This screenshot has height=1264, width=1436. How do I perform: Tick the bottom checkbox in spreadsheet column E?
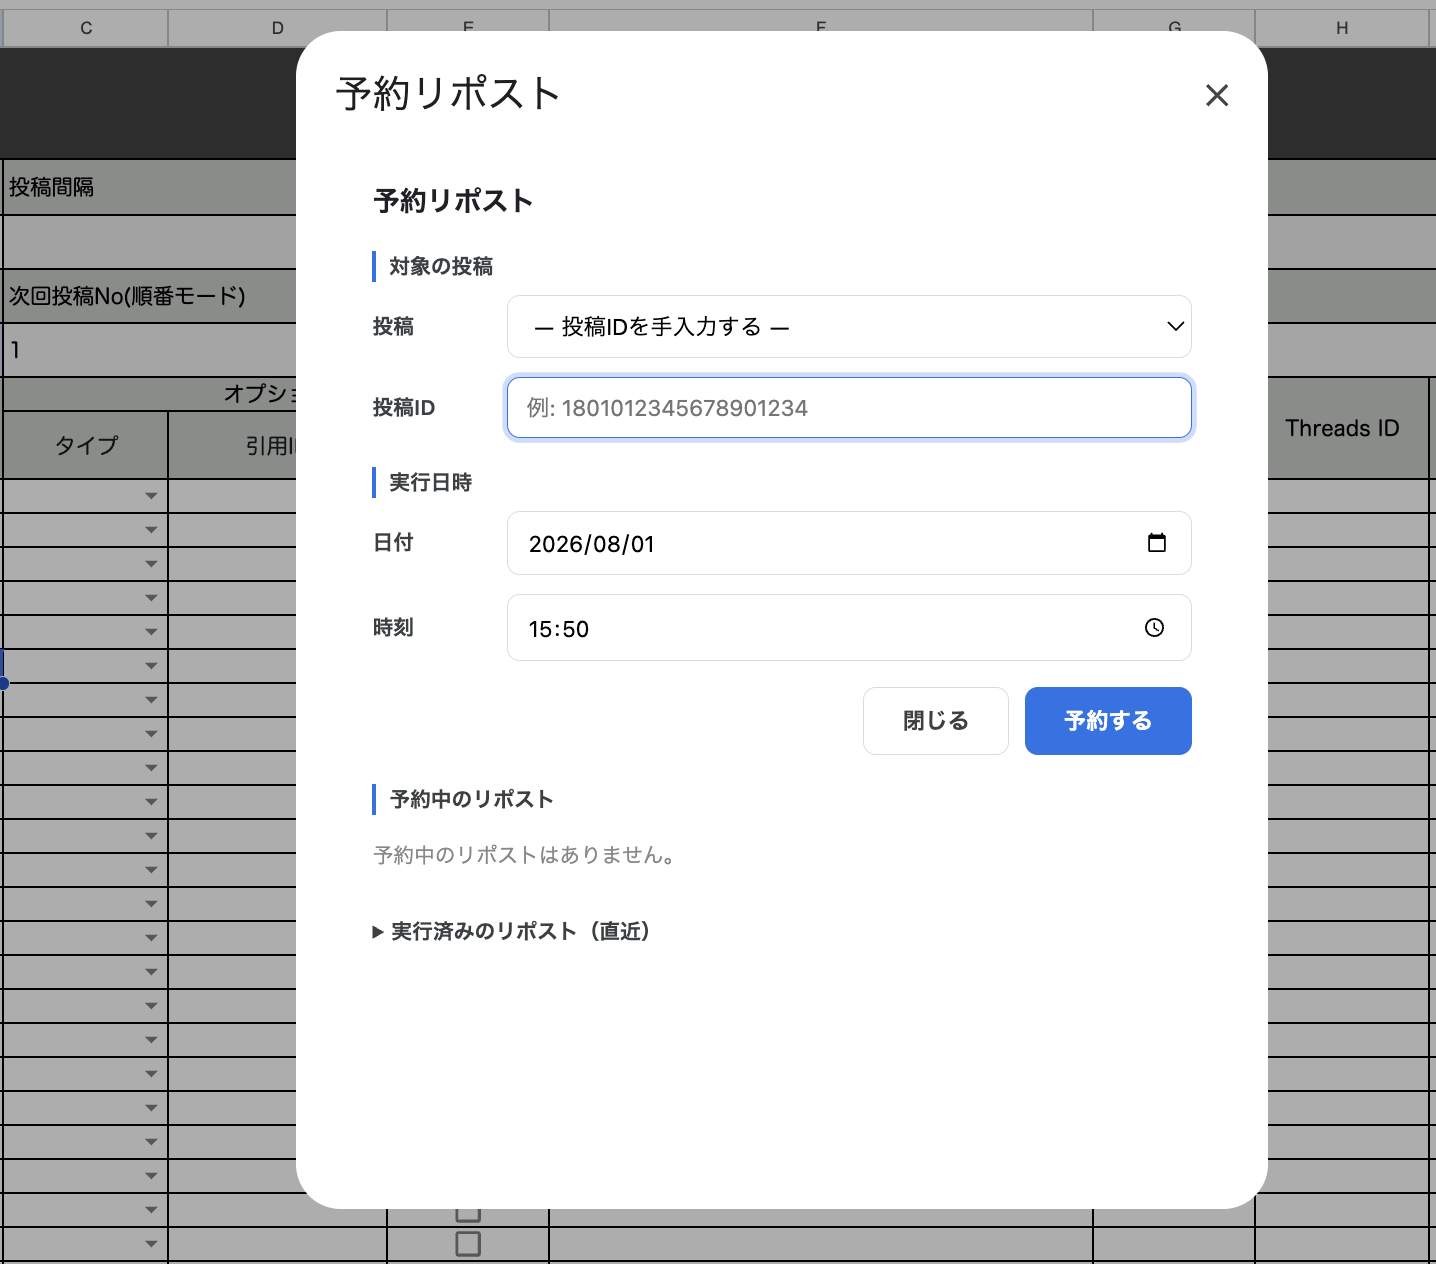468,1244
